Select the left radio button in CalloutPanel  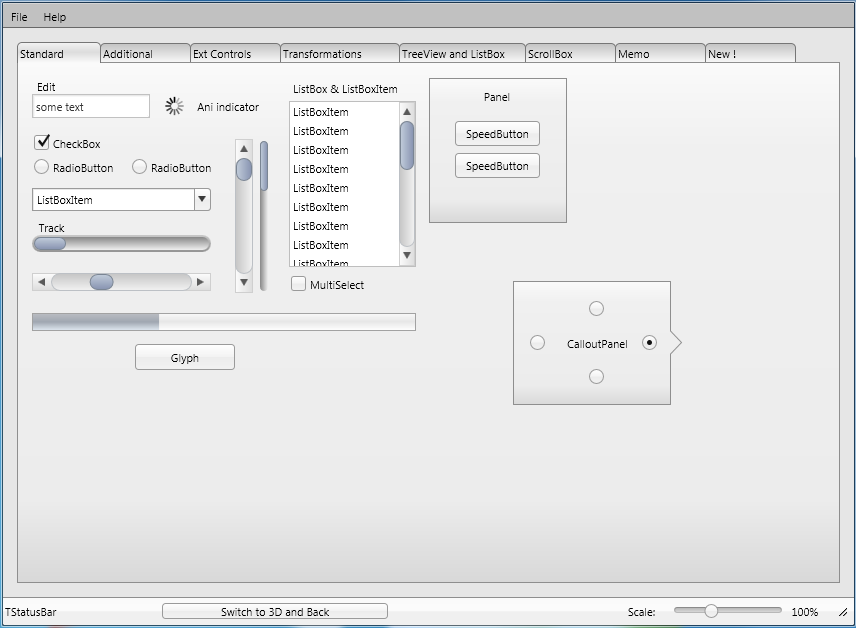pos(537,342)
